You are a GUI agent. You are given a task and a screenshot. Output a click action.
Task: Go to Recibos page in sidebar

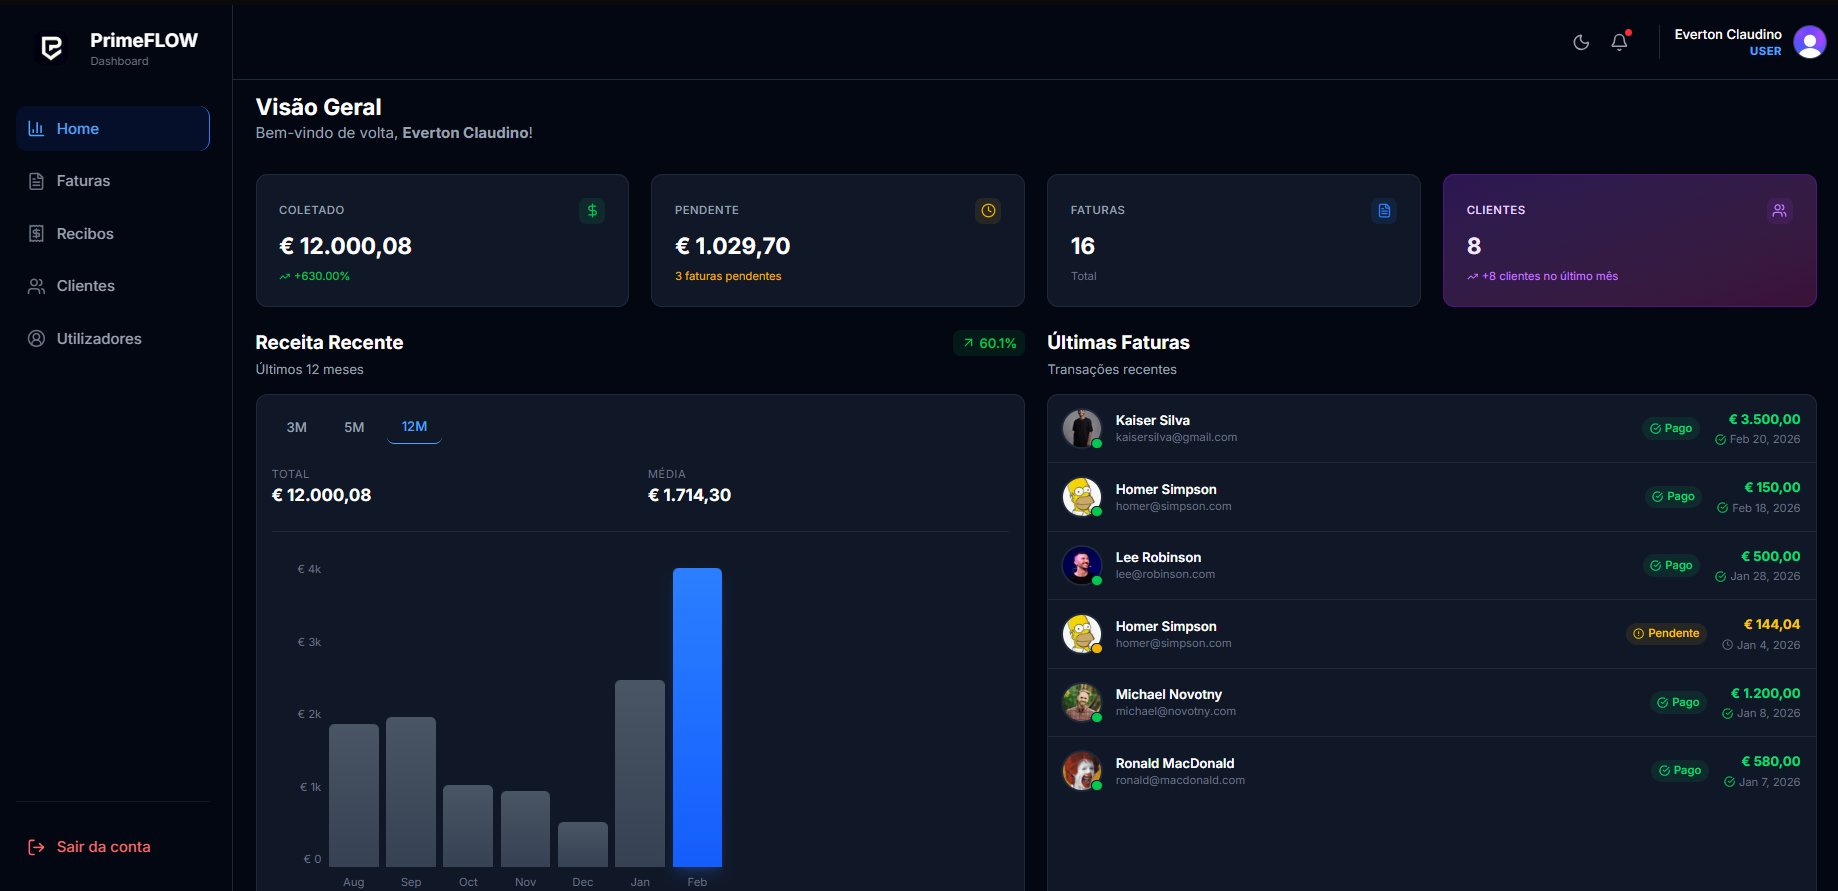85,234
